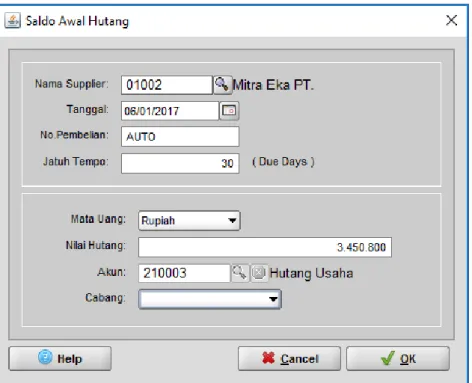Viewport: 472px width, 383px height.
Task: Click the Nama Supplier label
Action: click(x=72, y=84)
